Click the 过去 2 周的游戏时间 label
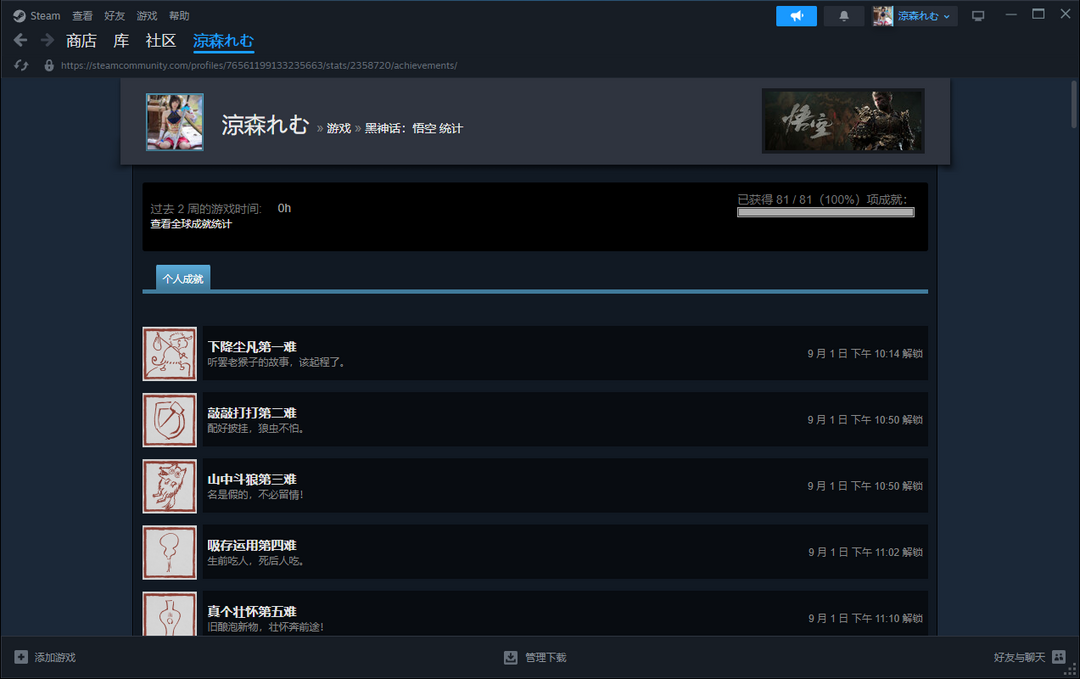This screenshot has width=1080, height=679. (x=206, y=208)
